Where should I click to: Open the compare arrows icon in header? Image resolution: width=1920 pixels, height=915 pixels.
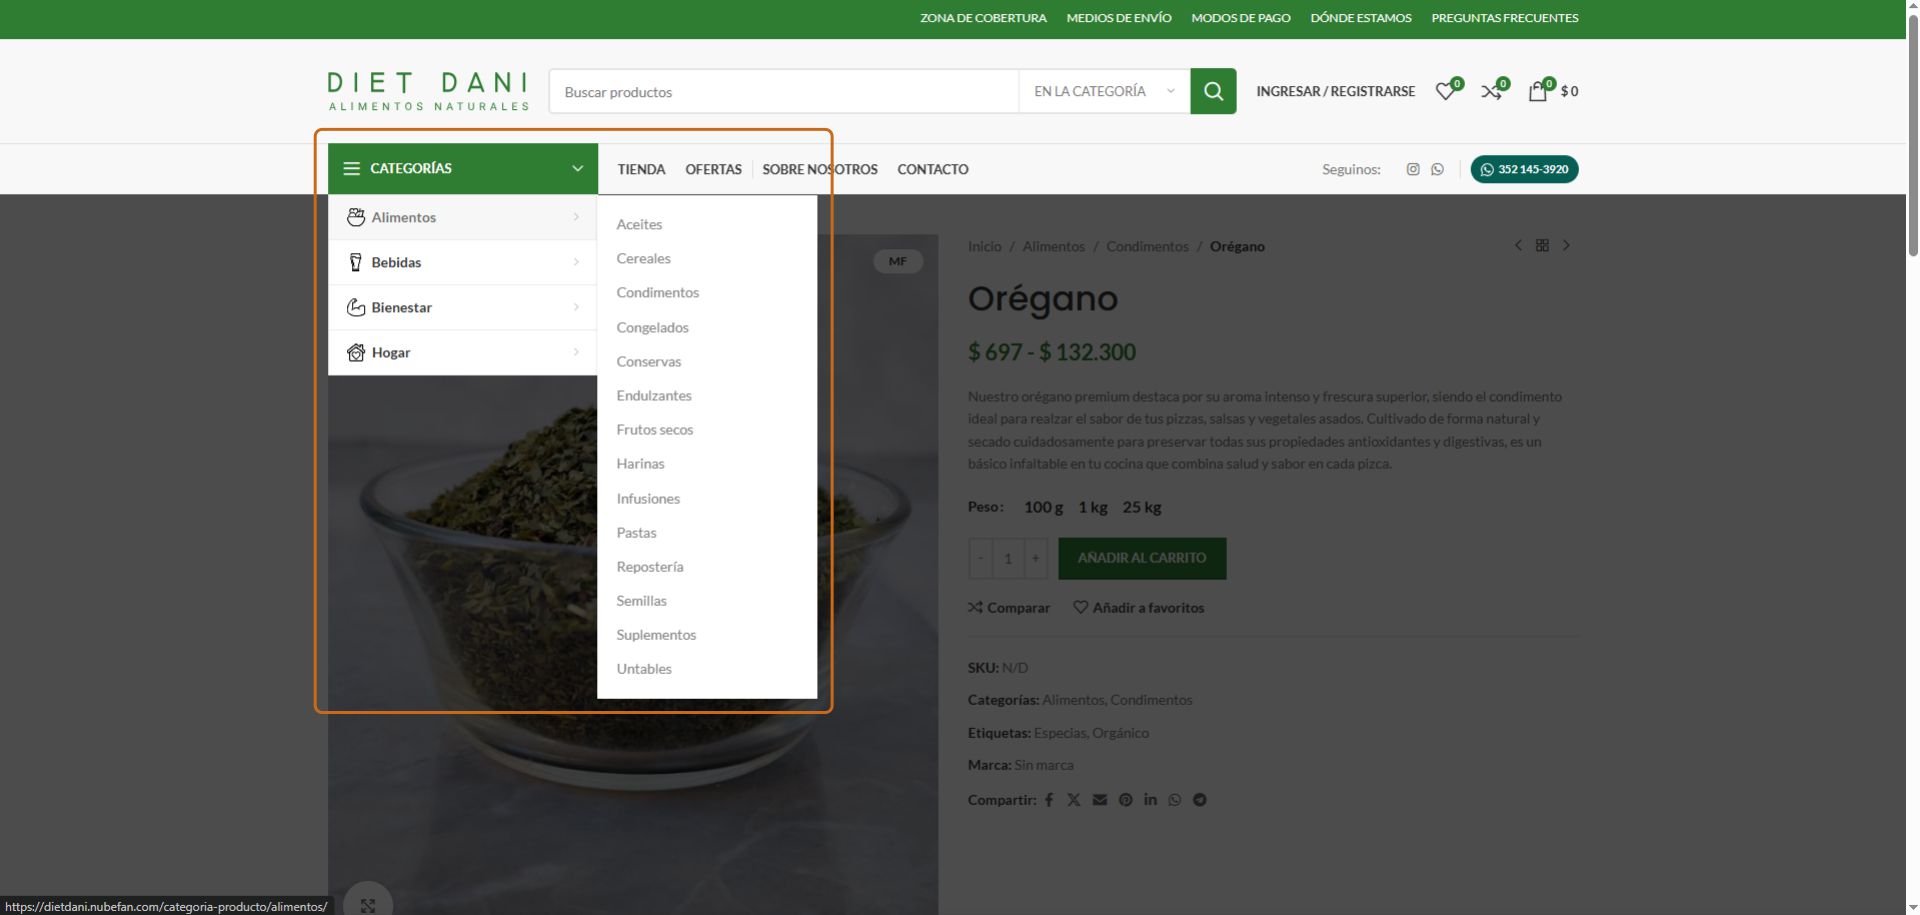(x=1491, y=91)
